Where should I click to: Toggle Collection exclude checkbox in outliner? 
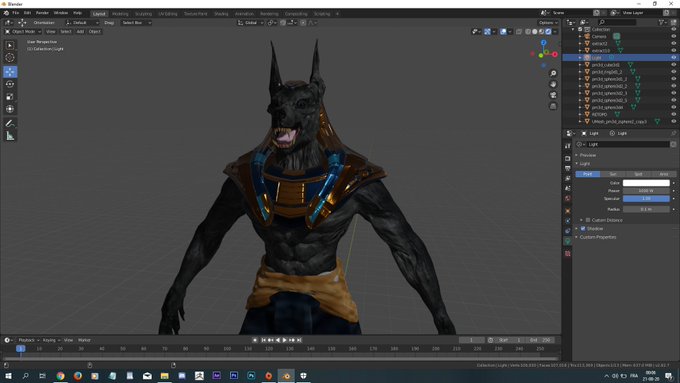[x=580, y=29]
